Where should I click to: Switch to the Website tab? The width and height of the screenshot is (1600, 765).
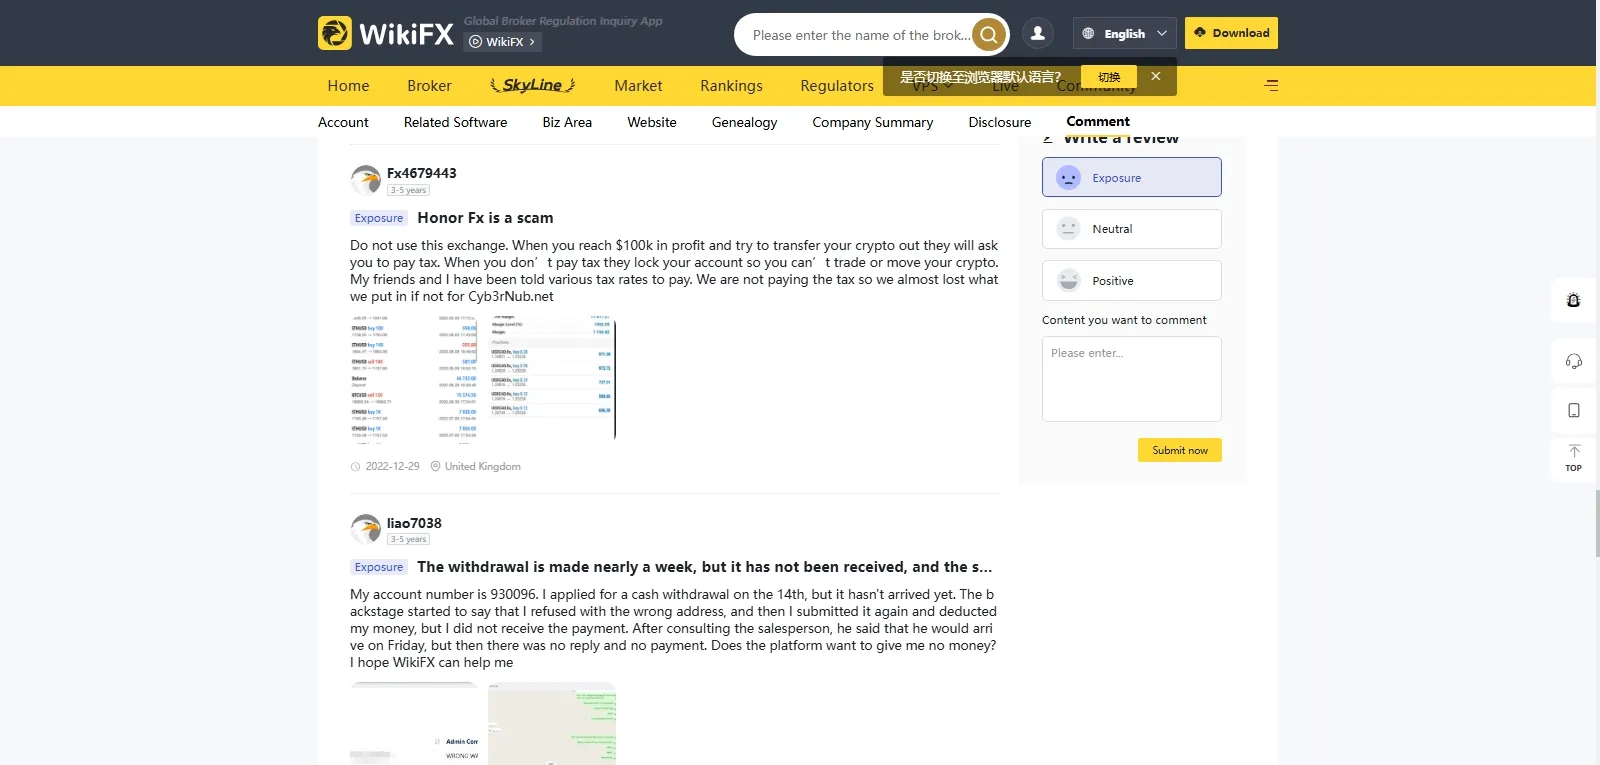coord(652,122)
